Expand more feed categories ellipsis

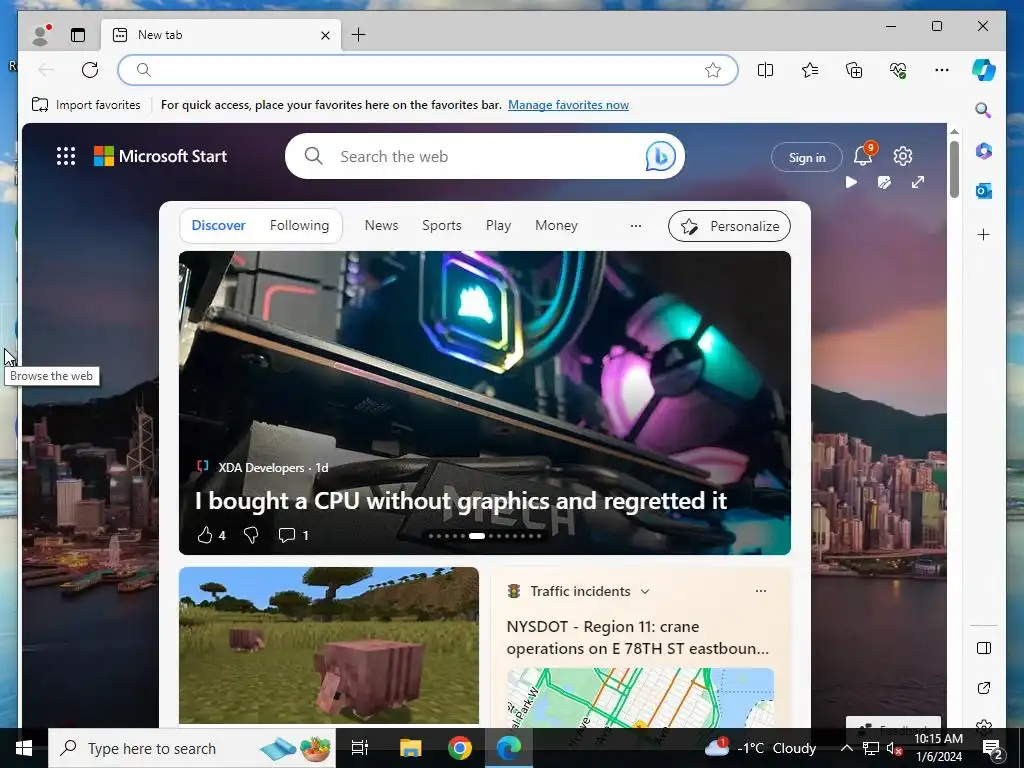(x=635, y=226)
